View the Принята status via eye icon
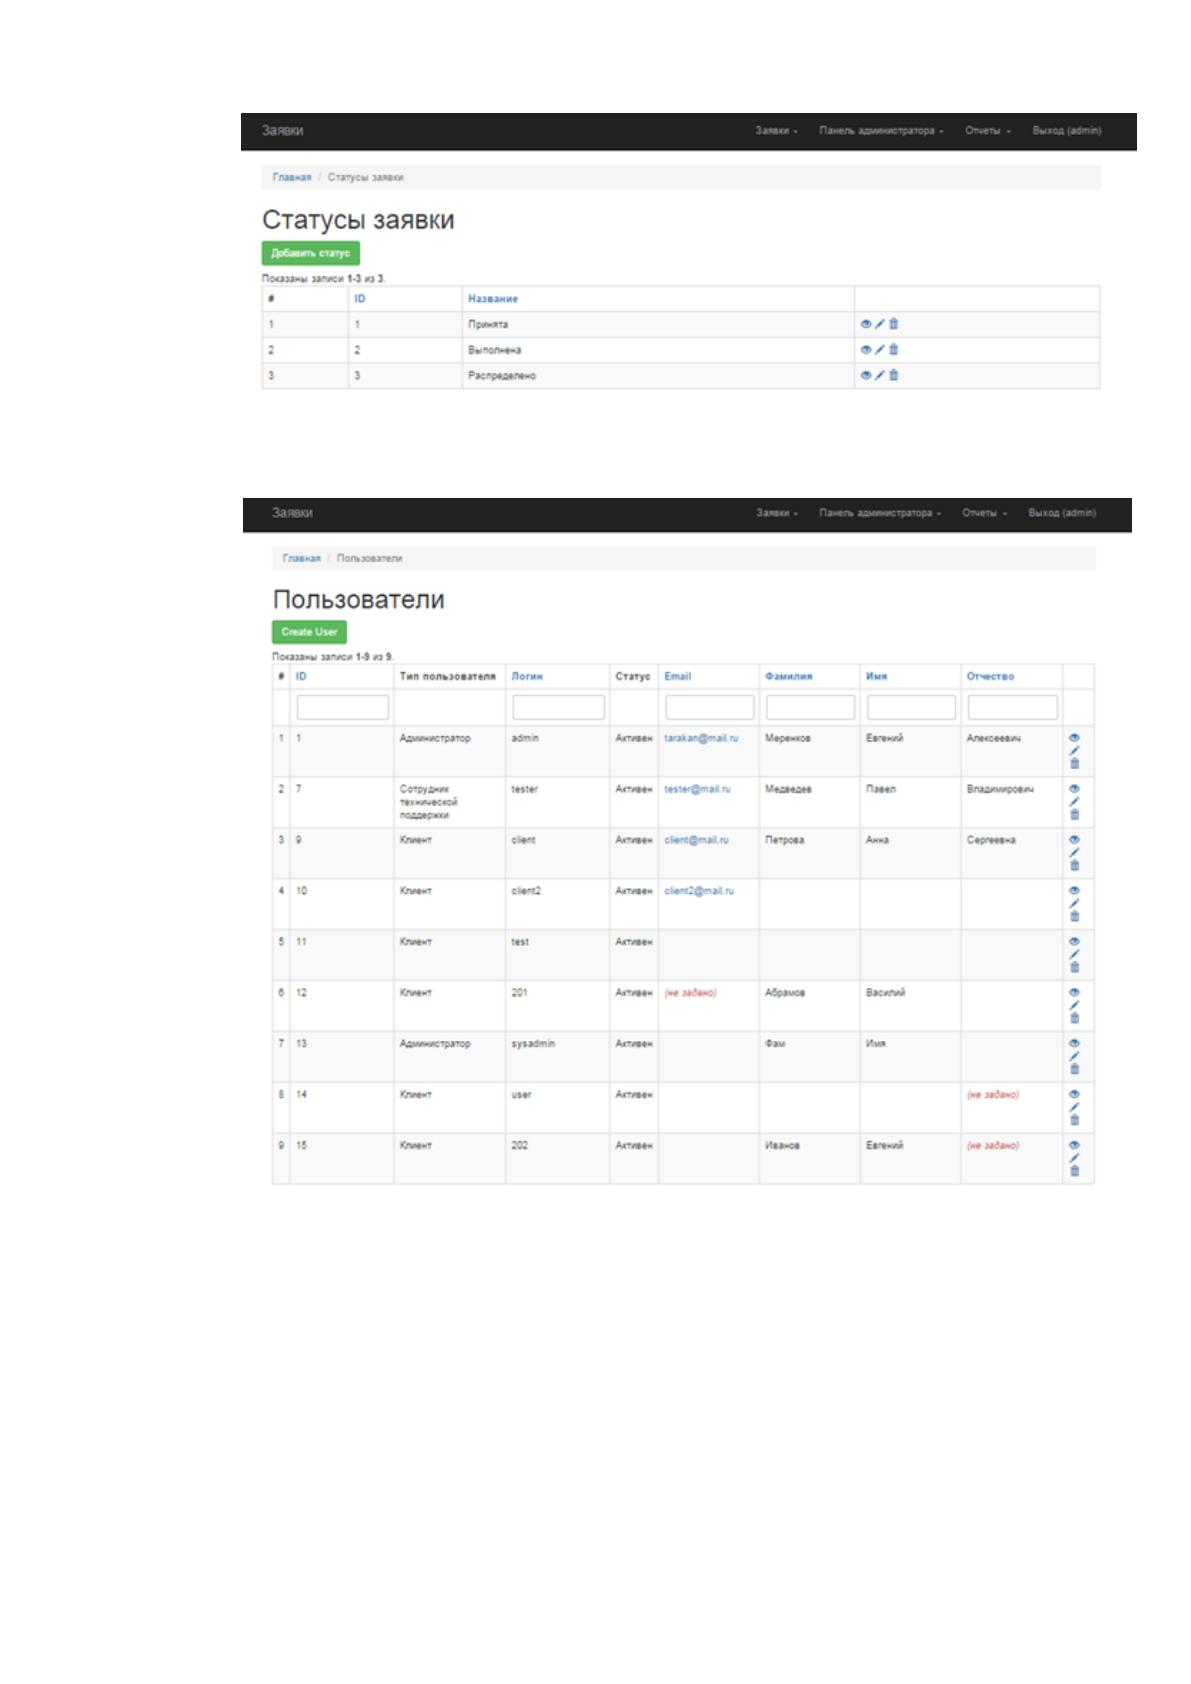 [x=866, y=324]
